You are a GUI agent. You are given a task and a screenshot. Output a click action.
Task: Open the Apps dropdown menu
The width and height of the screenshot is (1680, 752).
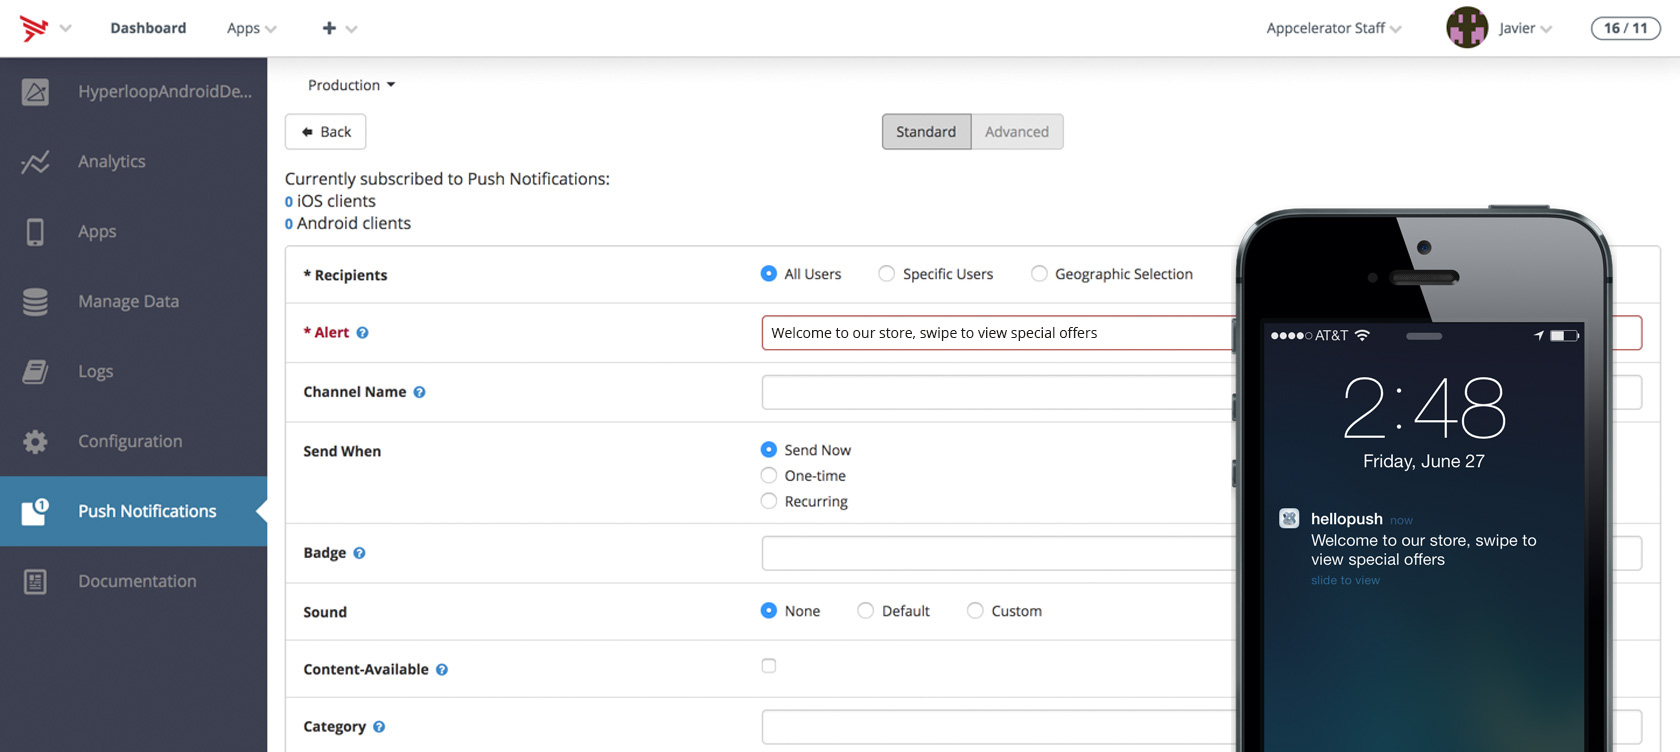point(251,28)
